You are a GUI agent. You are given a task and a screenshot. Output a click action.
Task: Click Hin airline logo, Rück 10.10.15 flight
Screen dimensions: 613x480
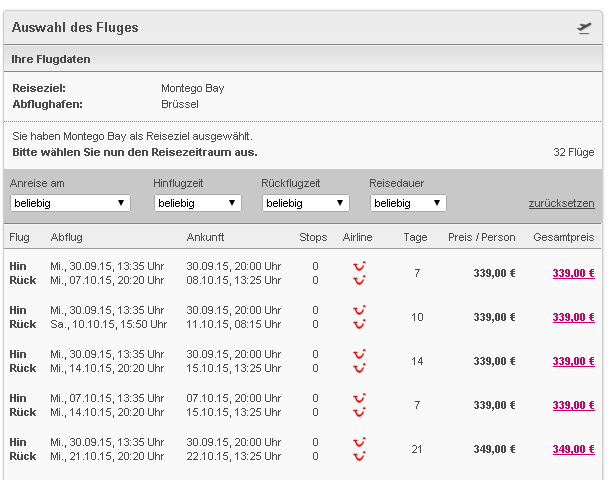coord(359,310)
